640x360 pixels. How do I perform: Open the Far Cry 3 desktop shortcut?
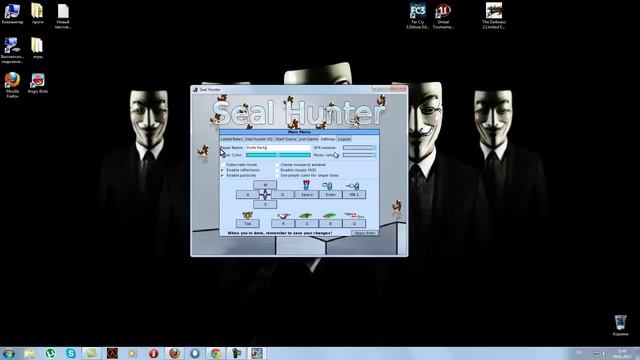[418, 16]
